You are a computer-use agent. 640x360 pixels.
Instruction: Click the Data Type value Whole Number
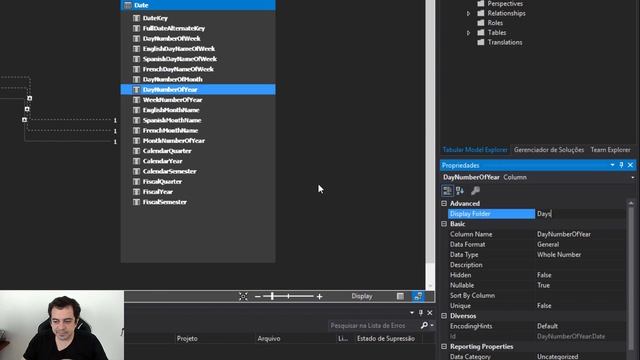tap(559, 255)
